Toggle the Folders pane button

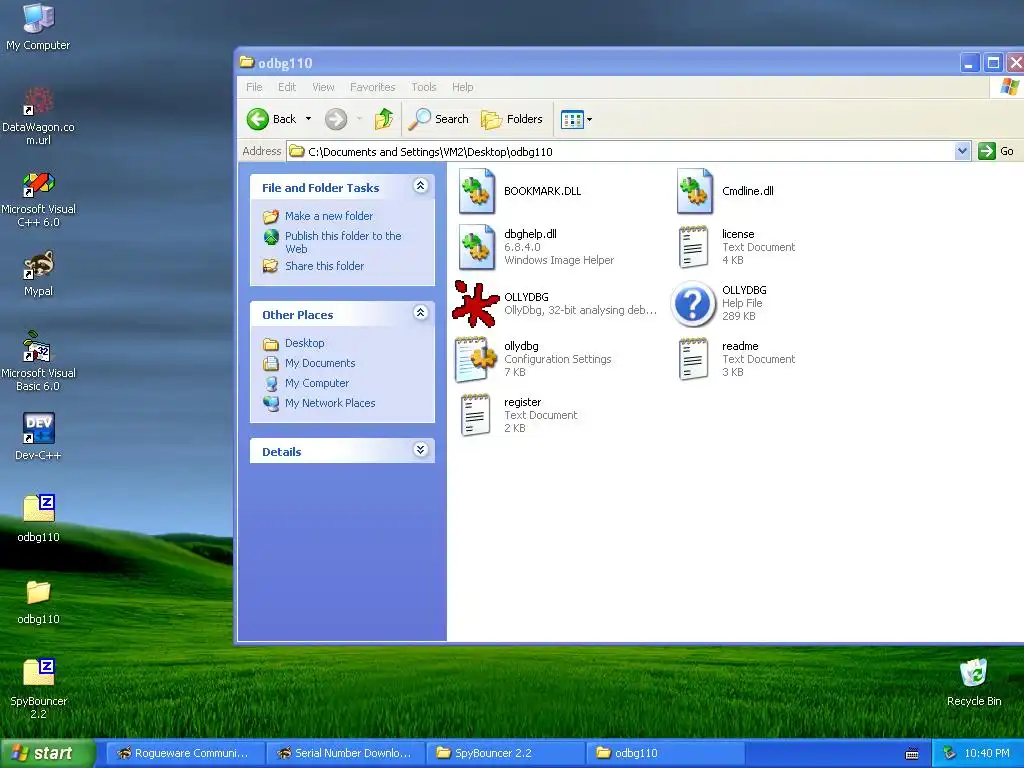coord(512,119)
